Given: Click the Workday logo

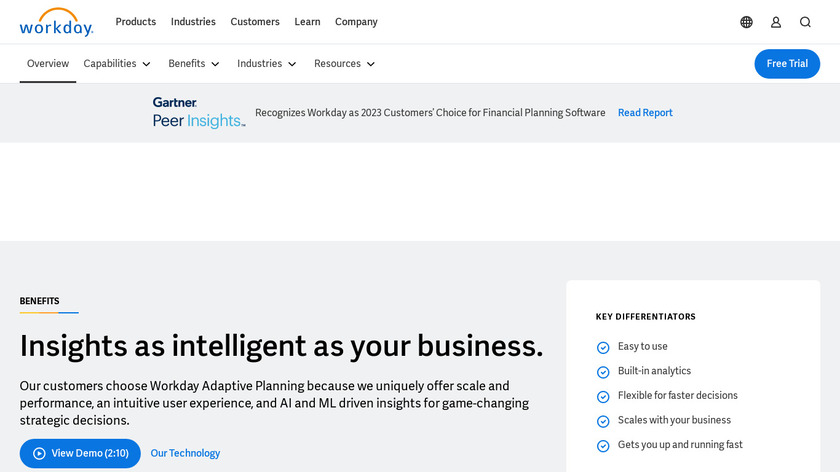Looking at the screenshot, I should (56, 22).
